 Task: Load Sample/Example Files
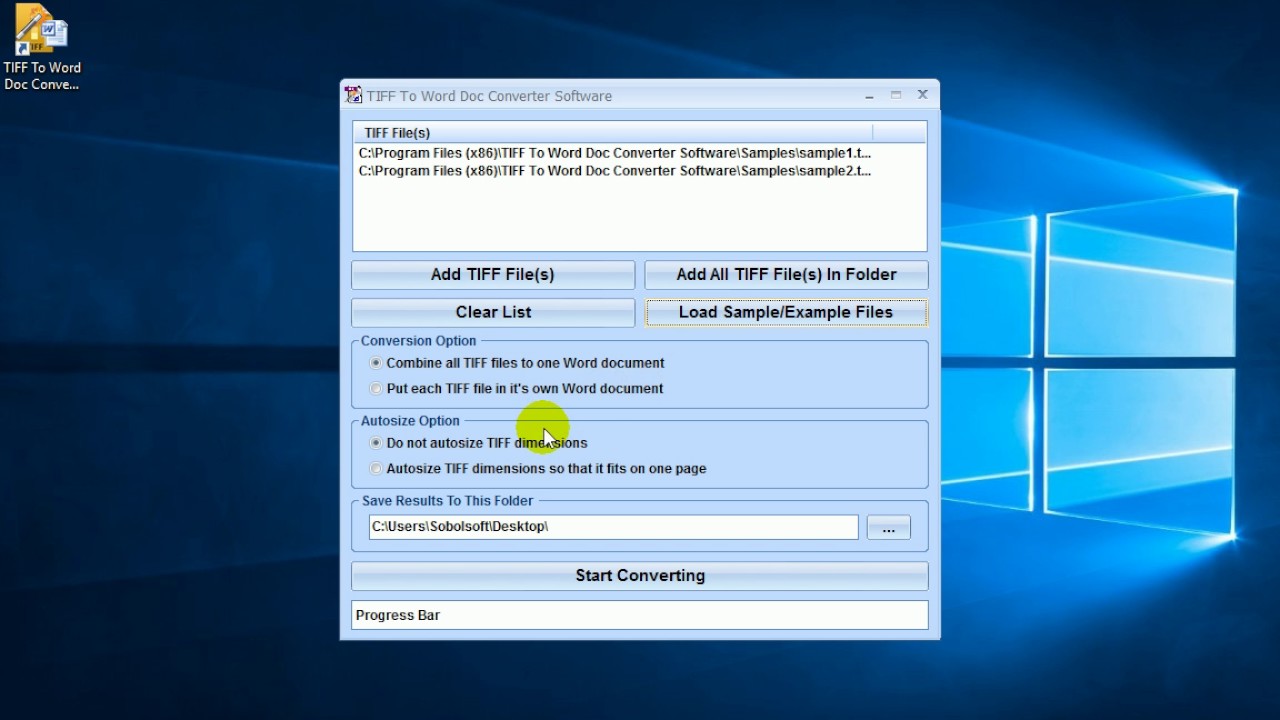point(786,312)
